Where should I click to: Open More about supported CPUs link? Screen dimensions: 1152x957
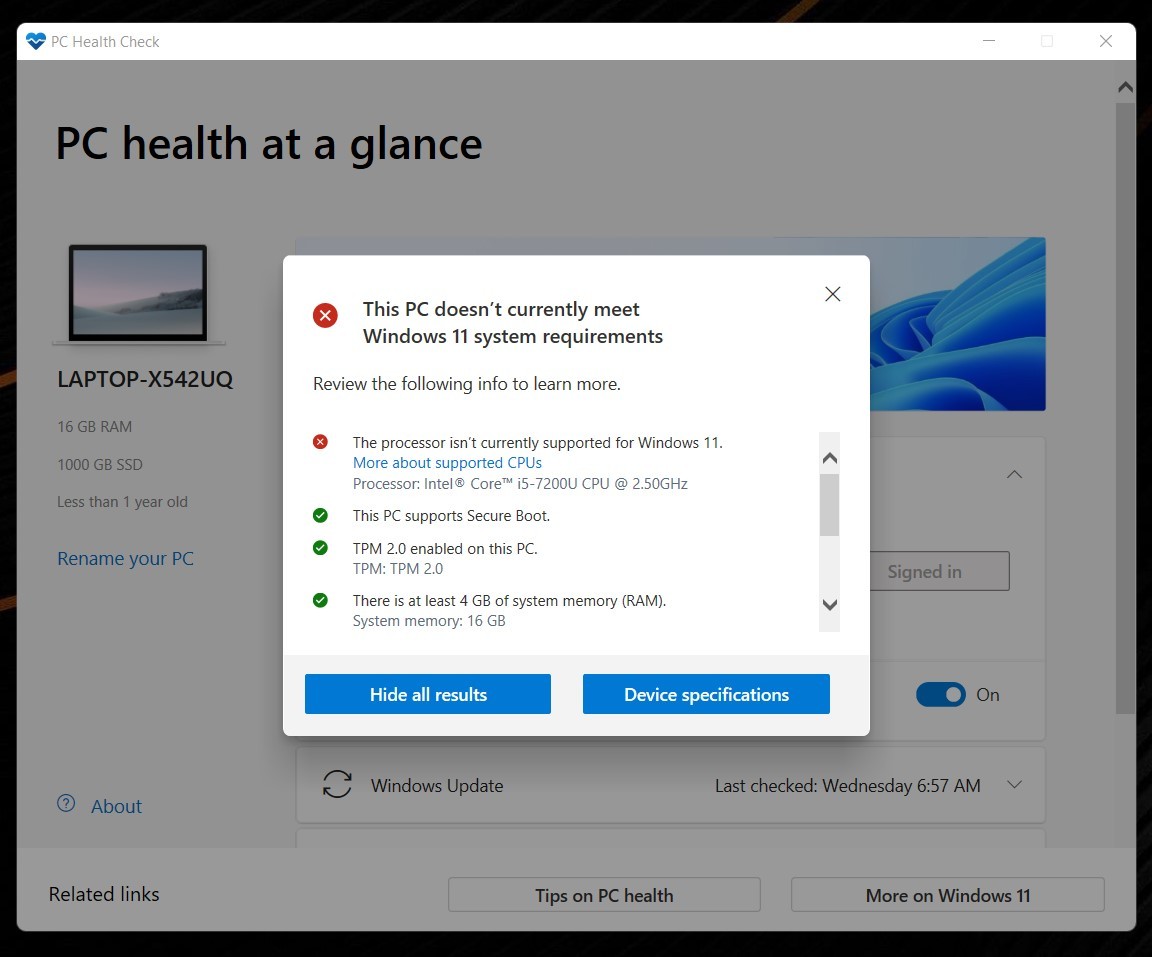pyautogui.click(x=447, y=463)
